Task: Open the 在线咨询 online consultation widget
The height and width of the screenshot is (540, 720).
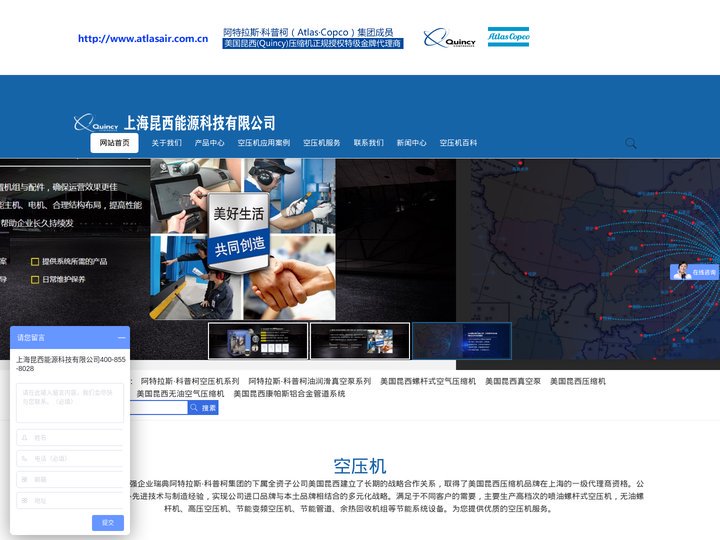Action: click(x=694, y=272)
